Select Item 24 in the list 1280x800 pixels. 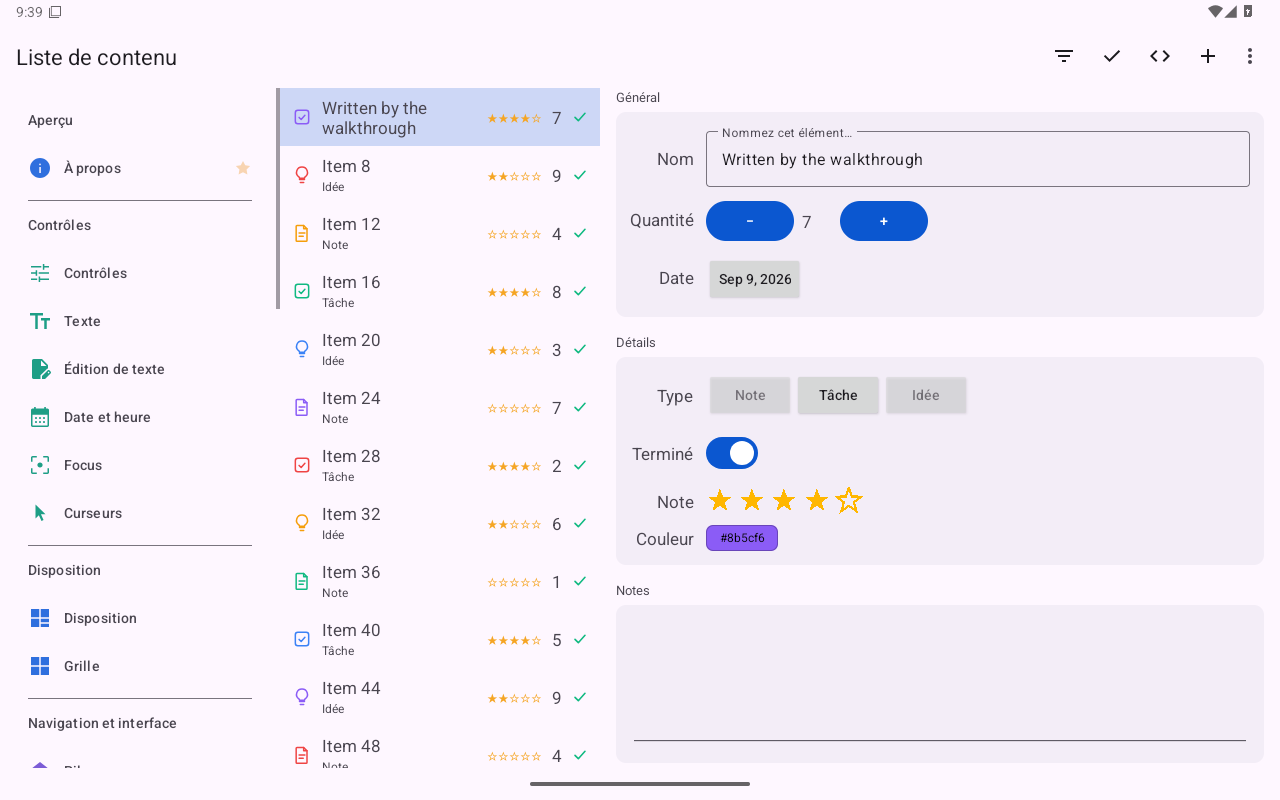pos(440,407)
